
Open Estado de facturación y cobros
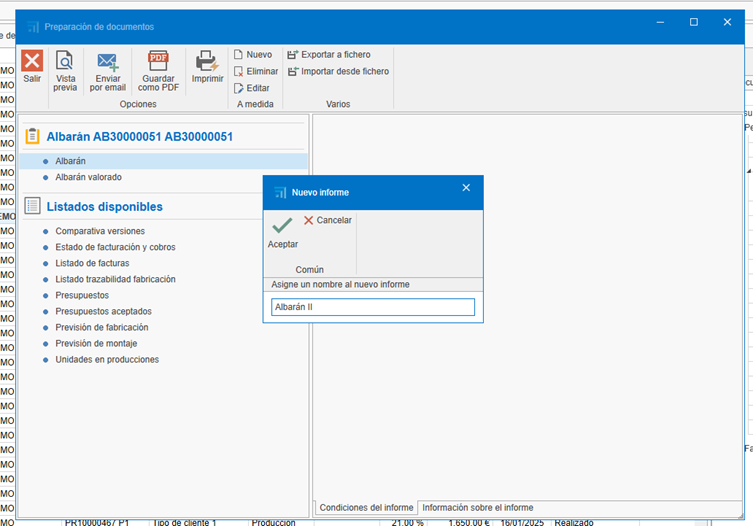(x=115, y=247)
